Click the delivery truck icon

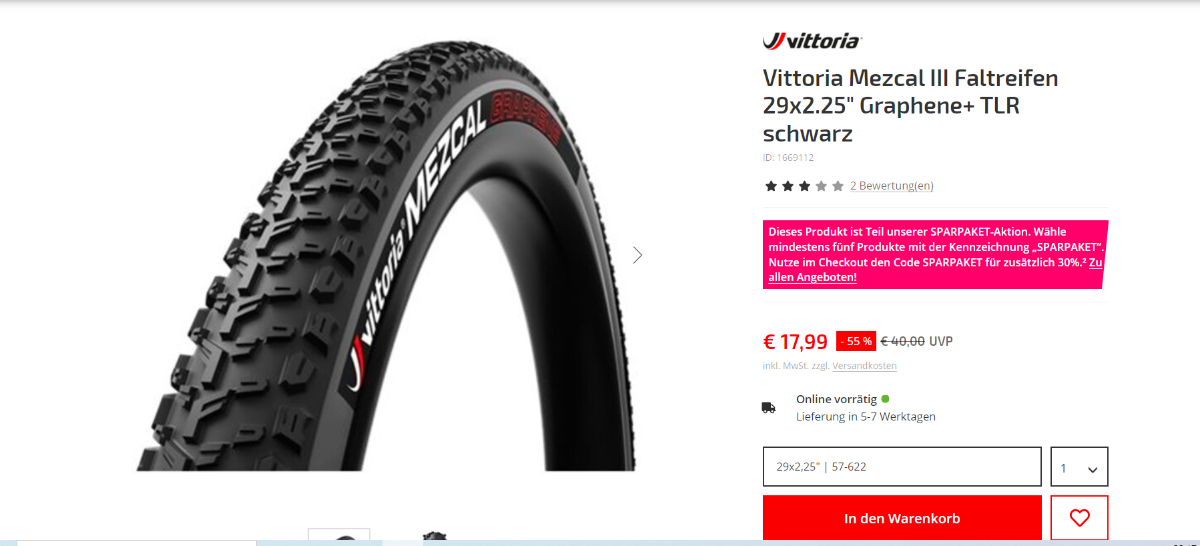point(768,407)
